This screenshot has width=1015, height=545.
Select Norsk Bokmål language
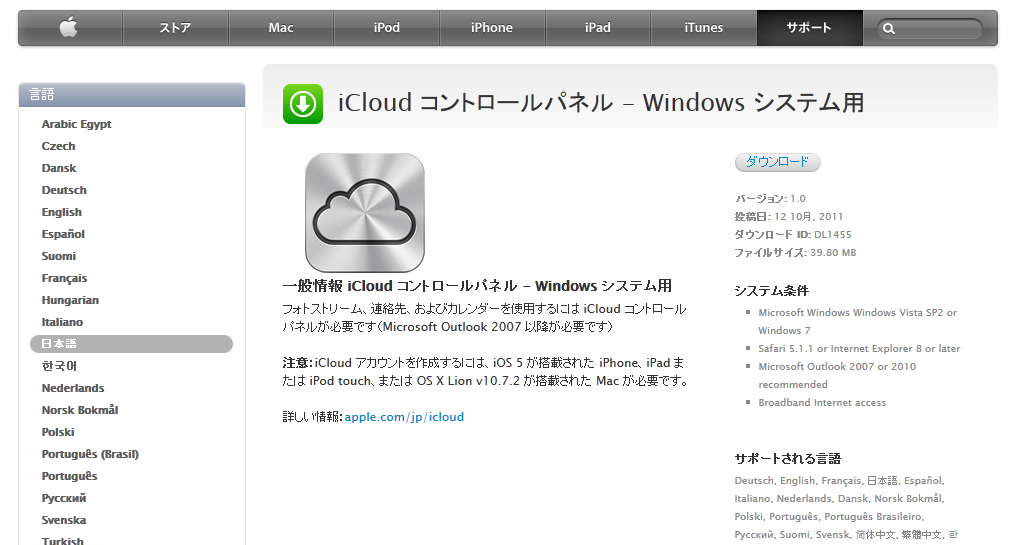tap(80, 410)
